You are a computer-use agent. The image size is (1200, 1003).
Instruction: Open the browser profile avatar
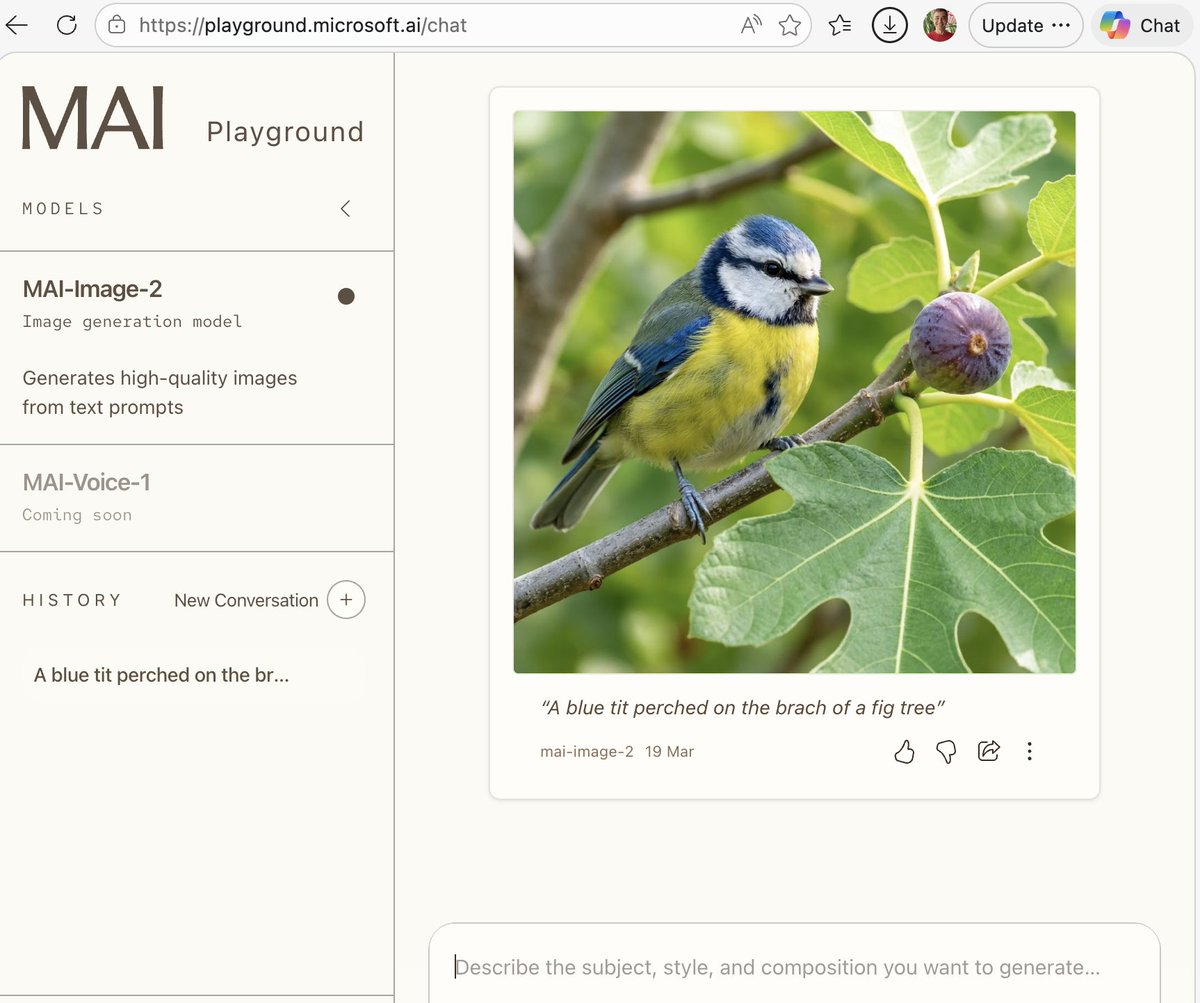click(x=939, y=26)
